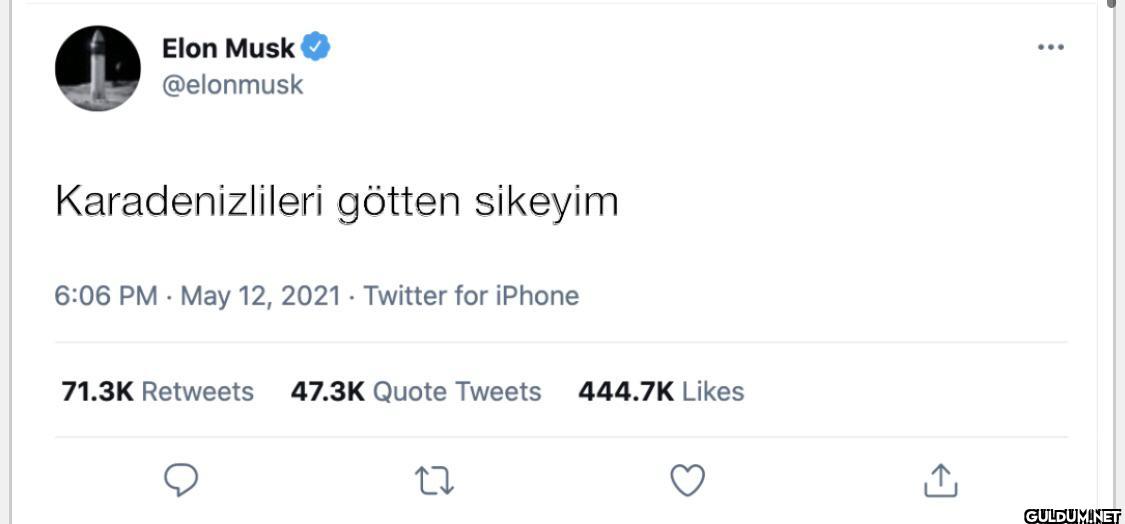Open the share tweet icon

(x=940, y=481)
